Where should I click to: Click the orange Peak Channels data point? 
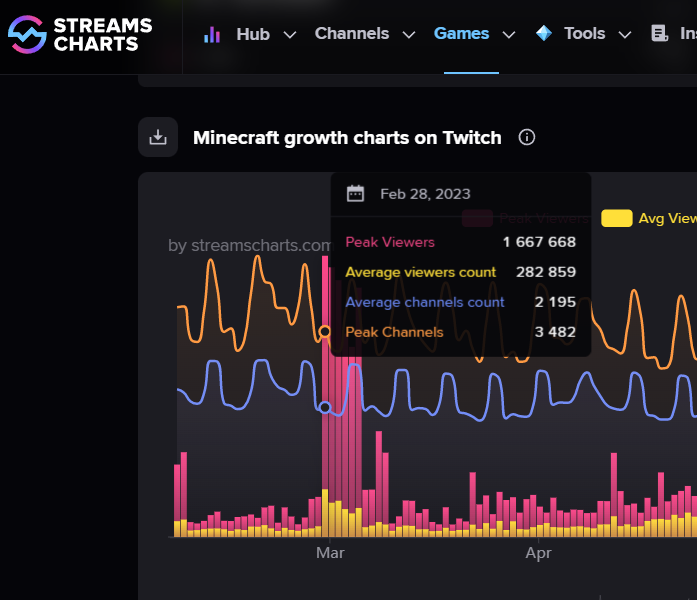pos(325,332)
